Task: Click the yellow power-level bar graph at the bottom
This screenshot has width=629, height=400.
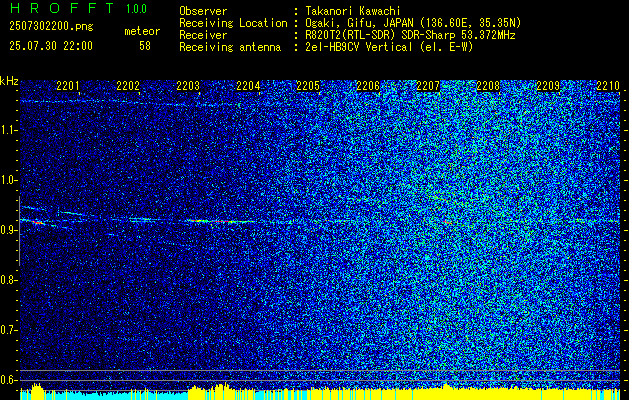Action: pos(320,394)
